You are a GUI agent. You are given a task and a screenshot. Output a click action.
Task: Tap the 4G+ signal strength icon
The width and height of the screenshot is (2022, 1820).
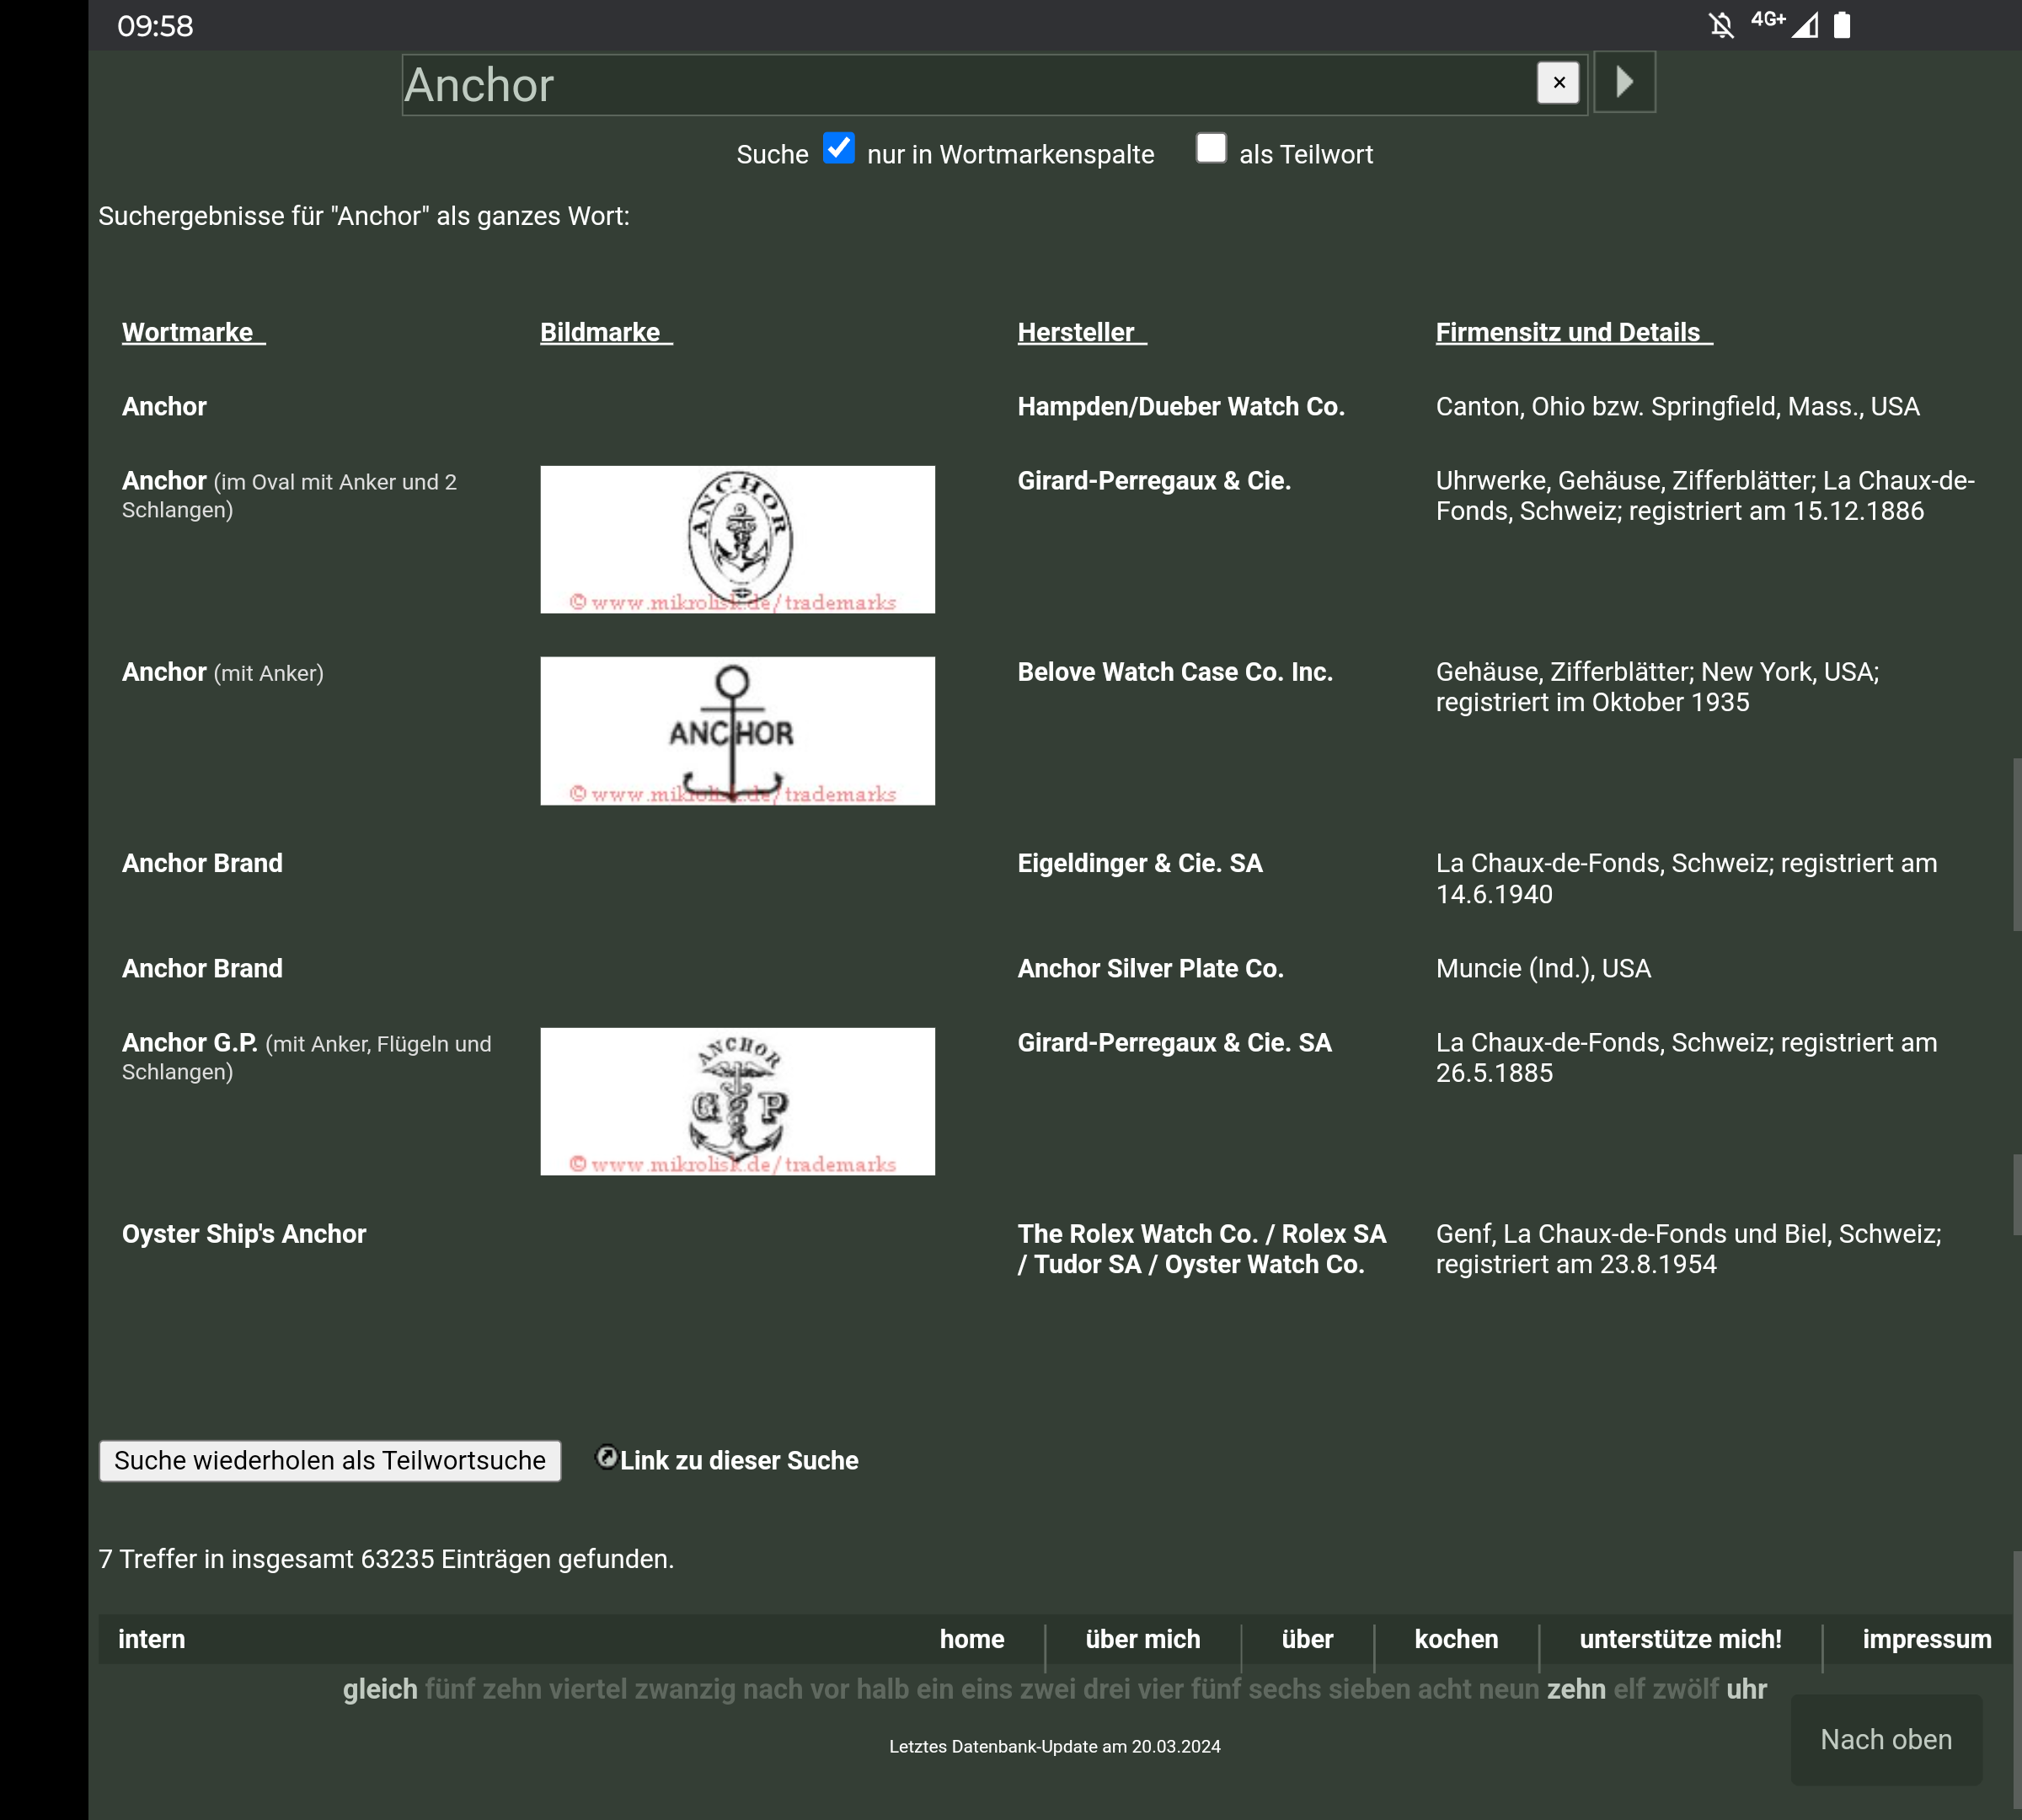1786,24
